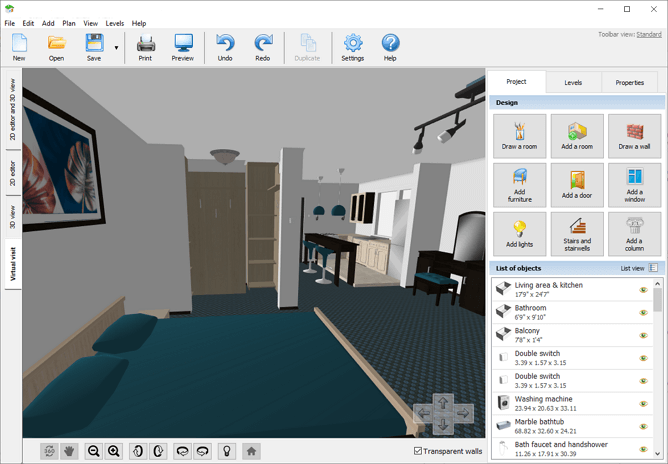Expand the Save options dropdown arrow
The image size is (668, 464).
[116, 48]
